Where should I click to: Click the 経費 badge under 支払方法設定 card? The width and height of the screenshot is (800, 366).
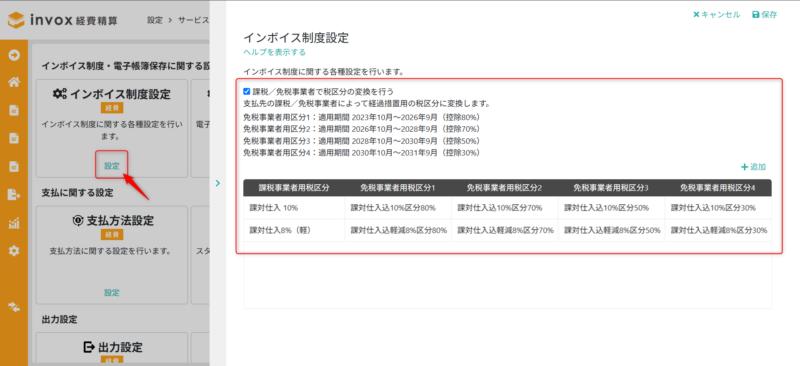click(112, 235)
